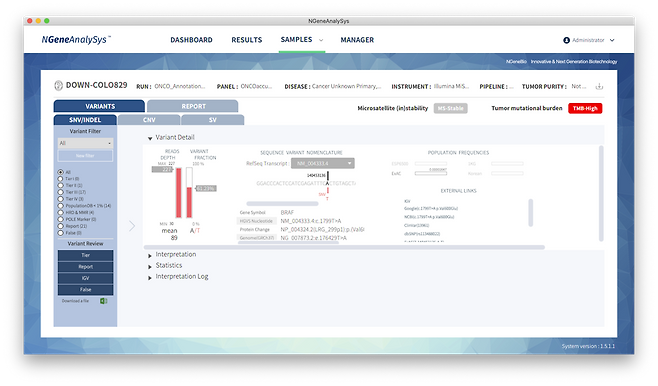Open the NCBI external link

coord(429,217)
